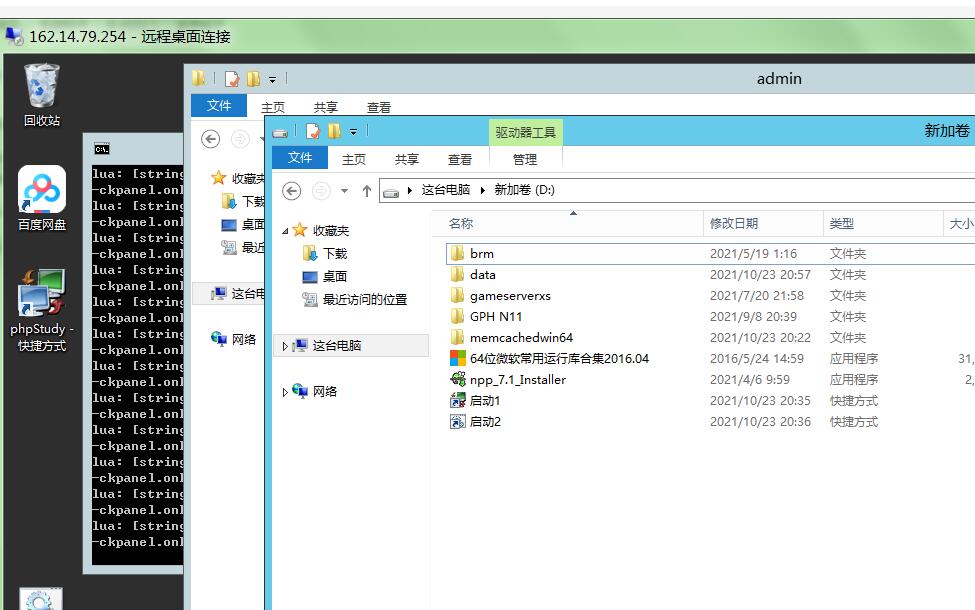The height and width of the screenshot is (610, 975).
Task: Click the up-directory arrow button
Action: pos(367,191)
